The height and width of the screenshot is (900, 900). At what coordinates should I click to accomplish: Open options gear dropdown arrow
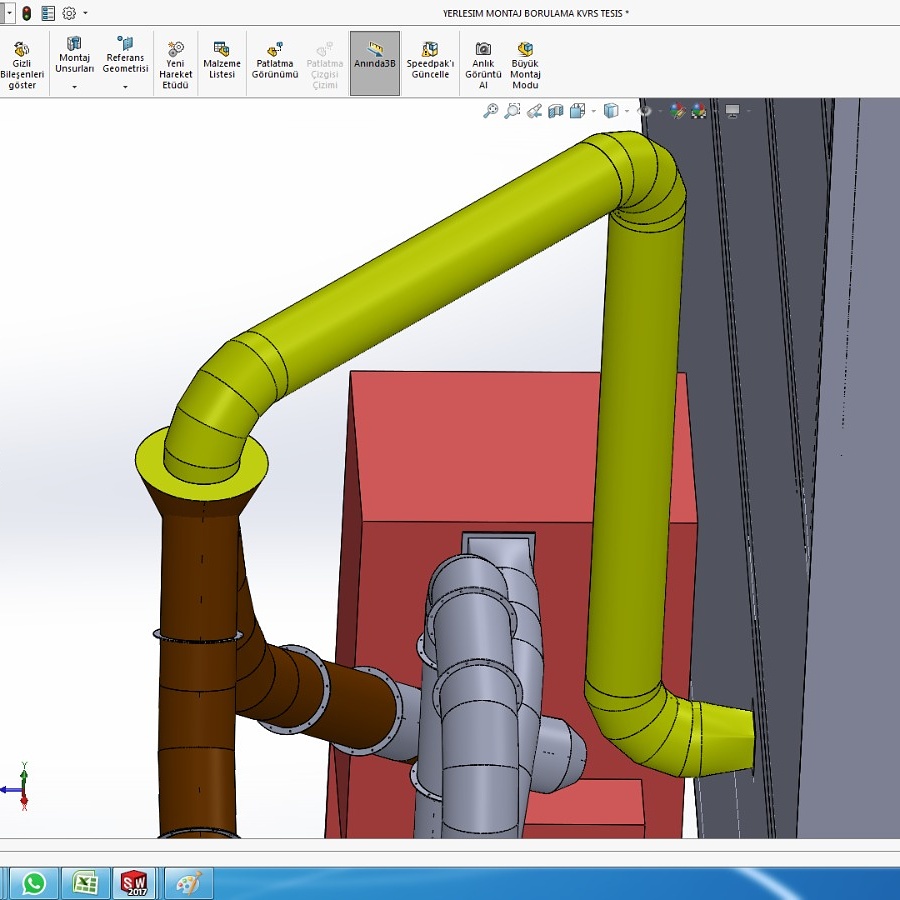click(x=85, y=13)
